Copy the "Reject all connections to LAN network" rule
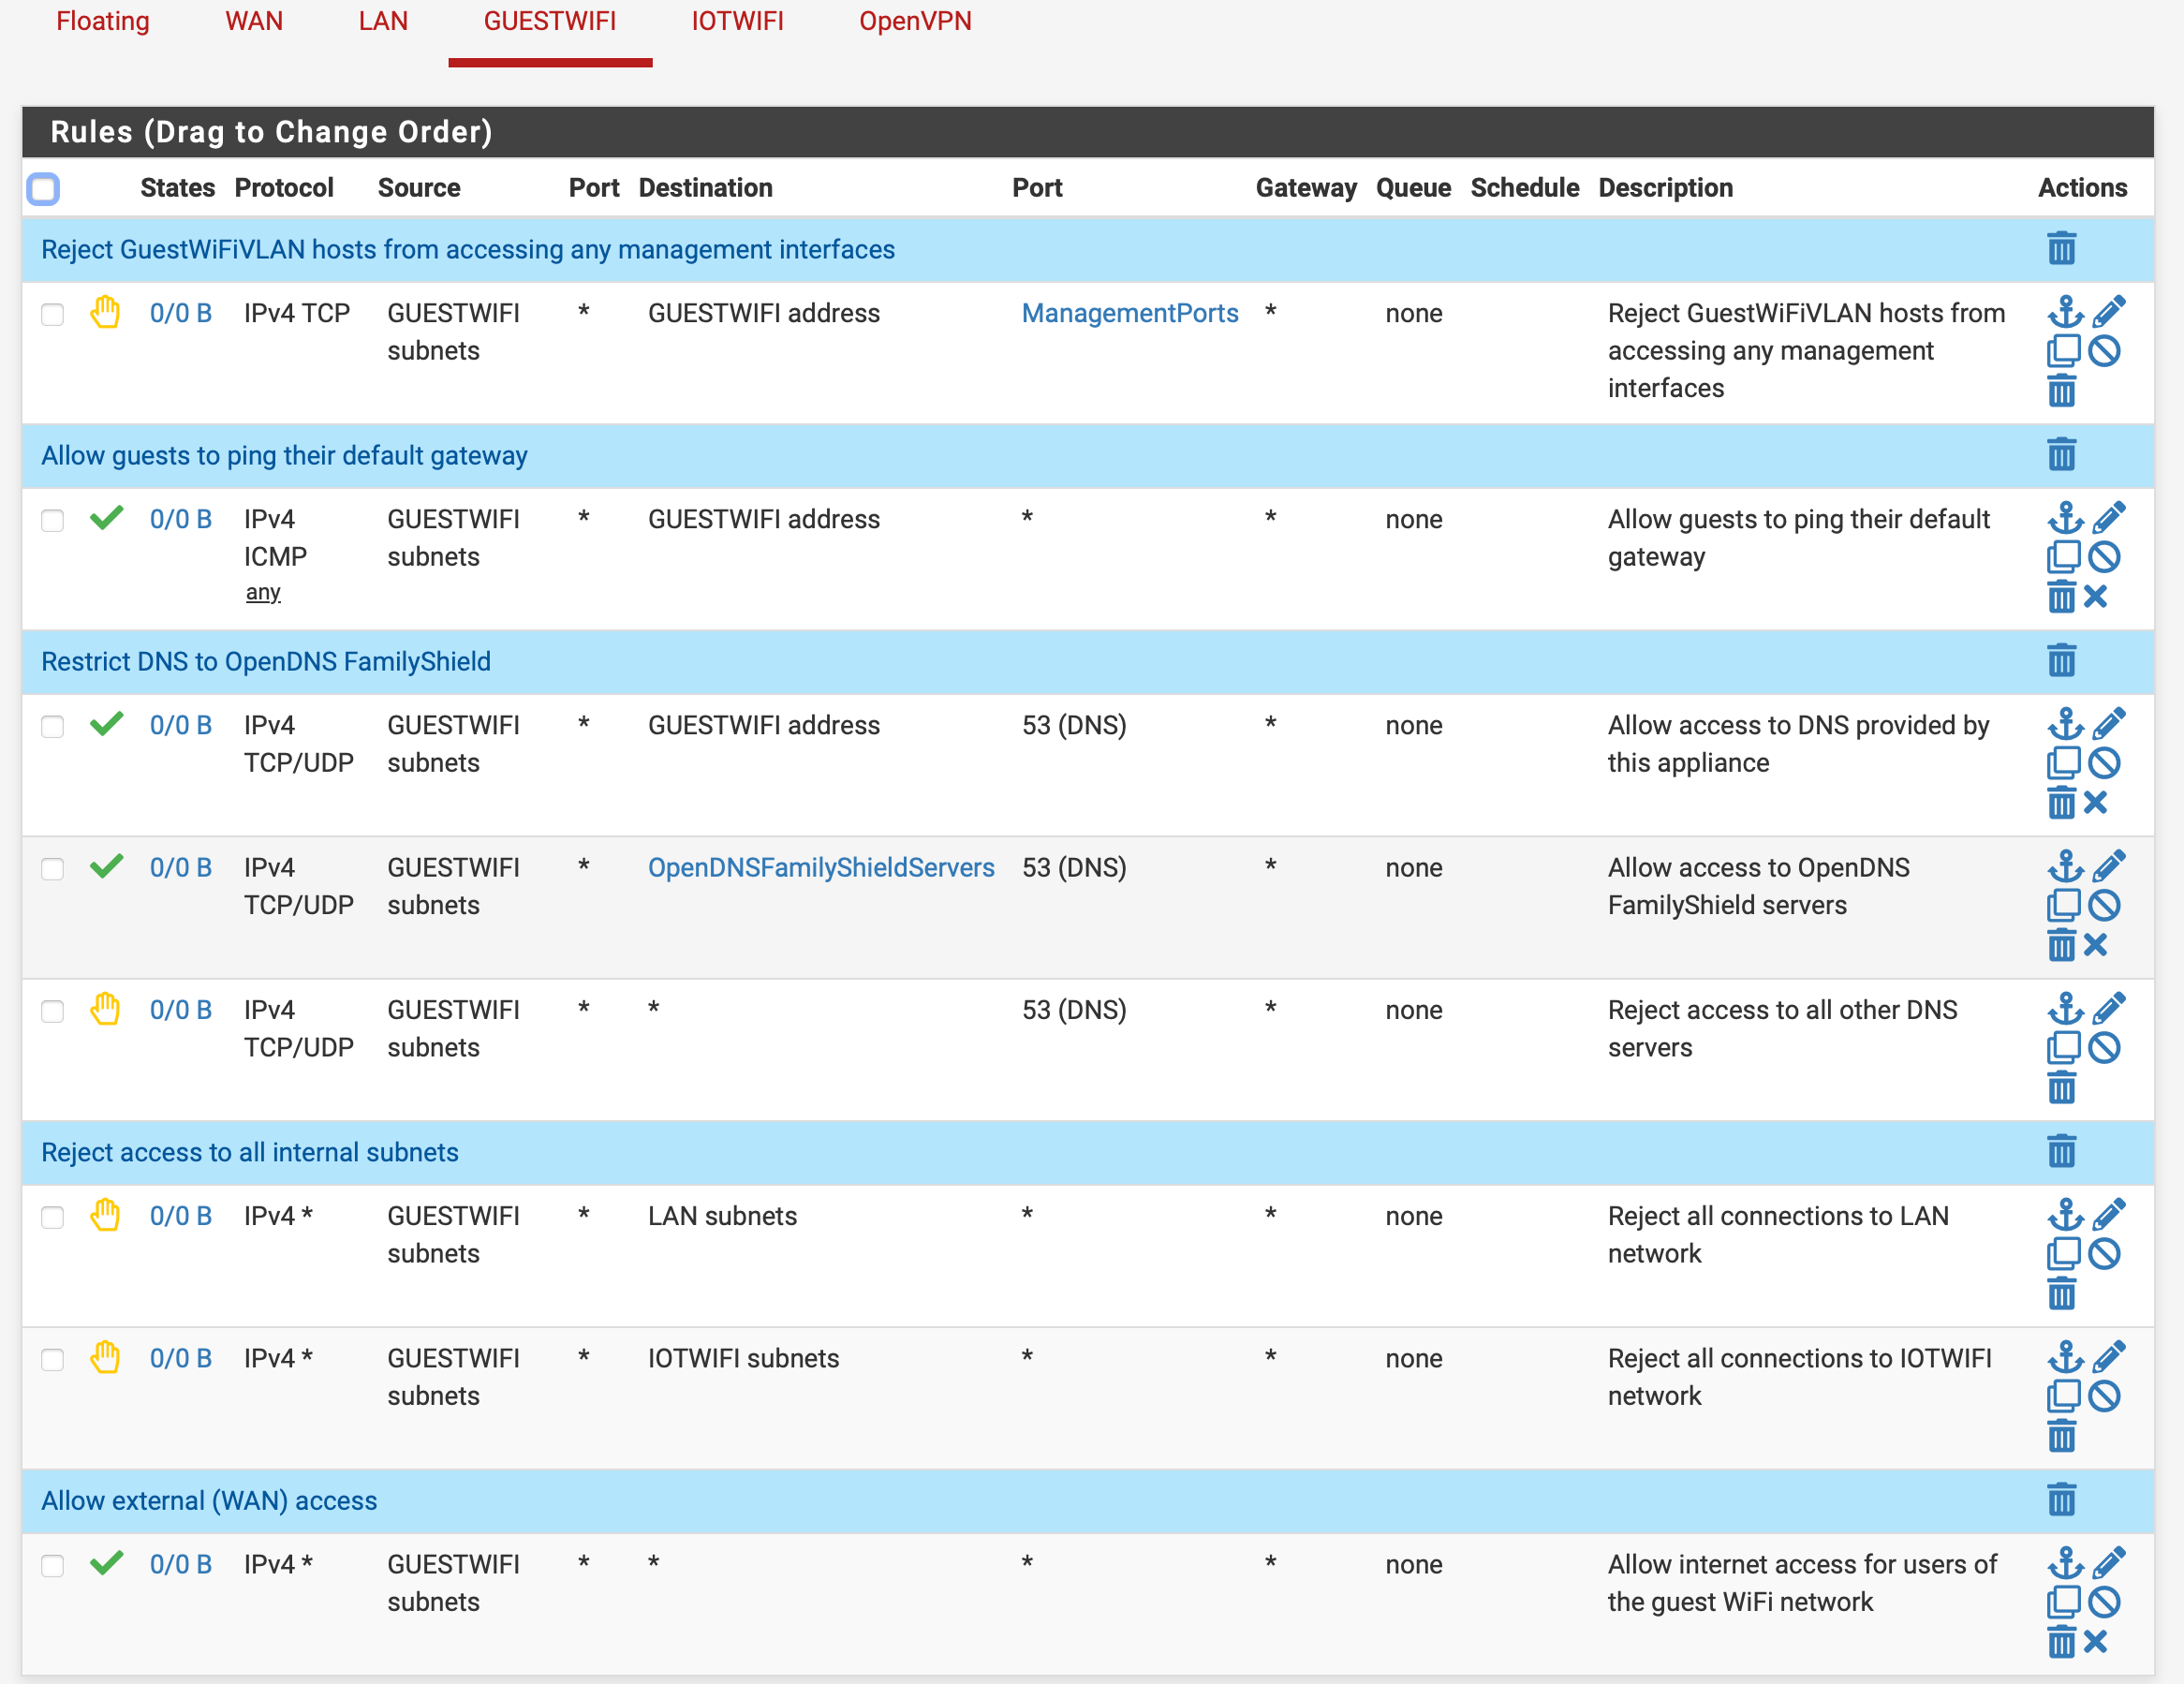 tap(2064, 1253)
